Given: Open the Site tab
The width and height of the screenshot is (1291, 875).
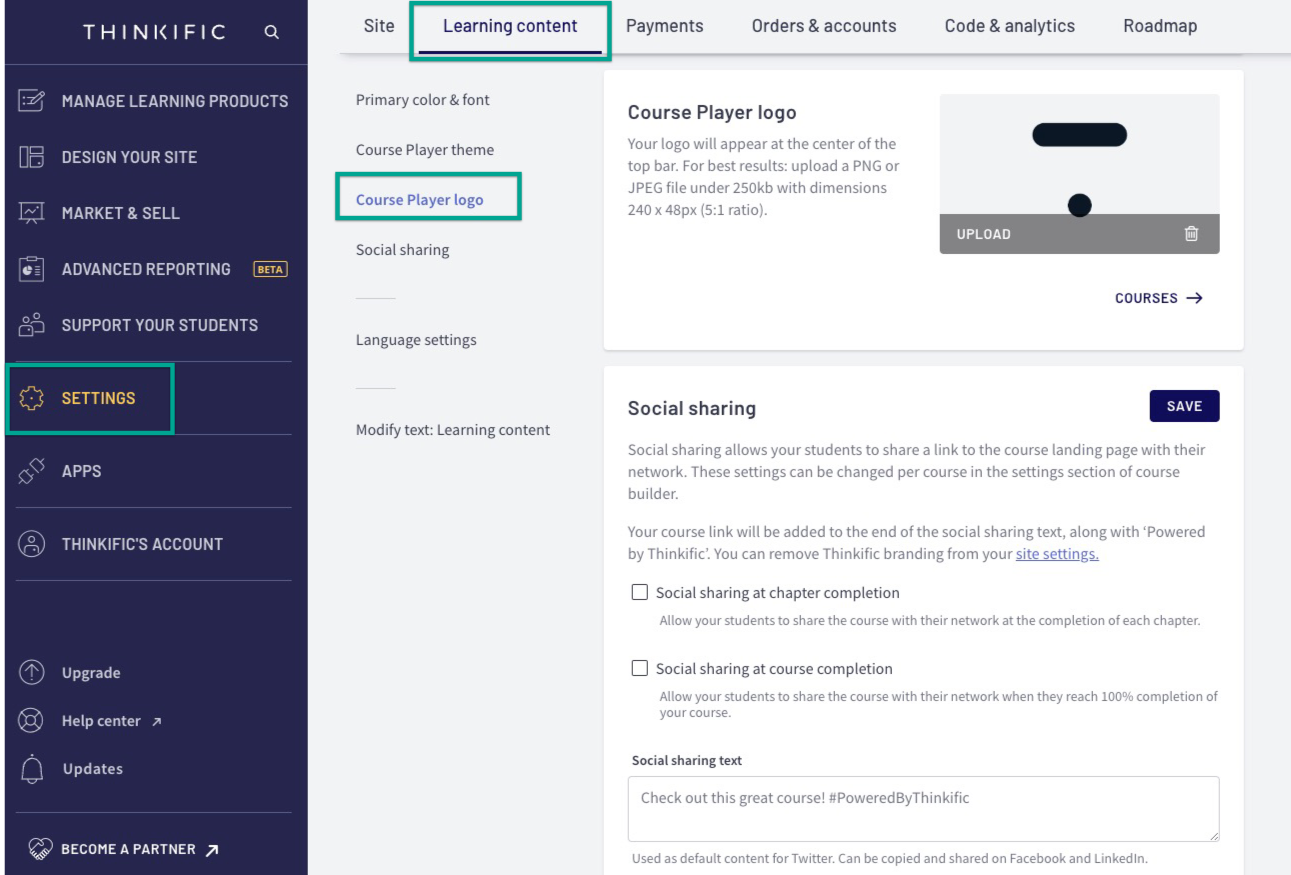Looking at the screenshot, I should 379,26.
